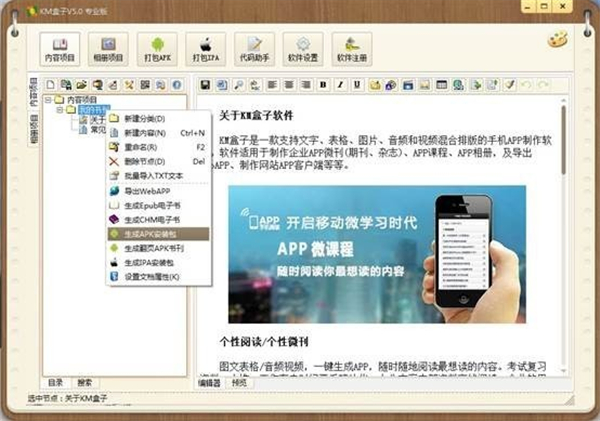600x421 pixels.
Task: Click the 软件注册 registration button
Action: coord(352,50)
